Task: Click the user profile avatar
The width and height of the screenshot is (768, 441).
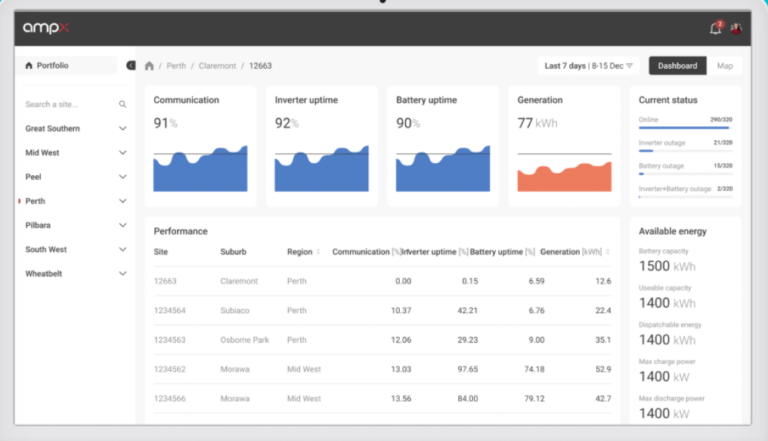Action: pos(736,28)
